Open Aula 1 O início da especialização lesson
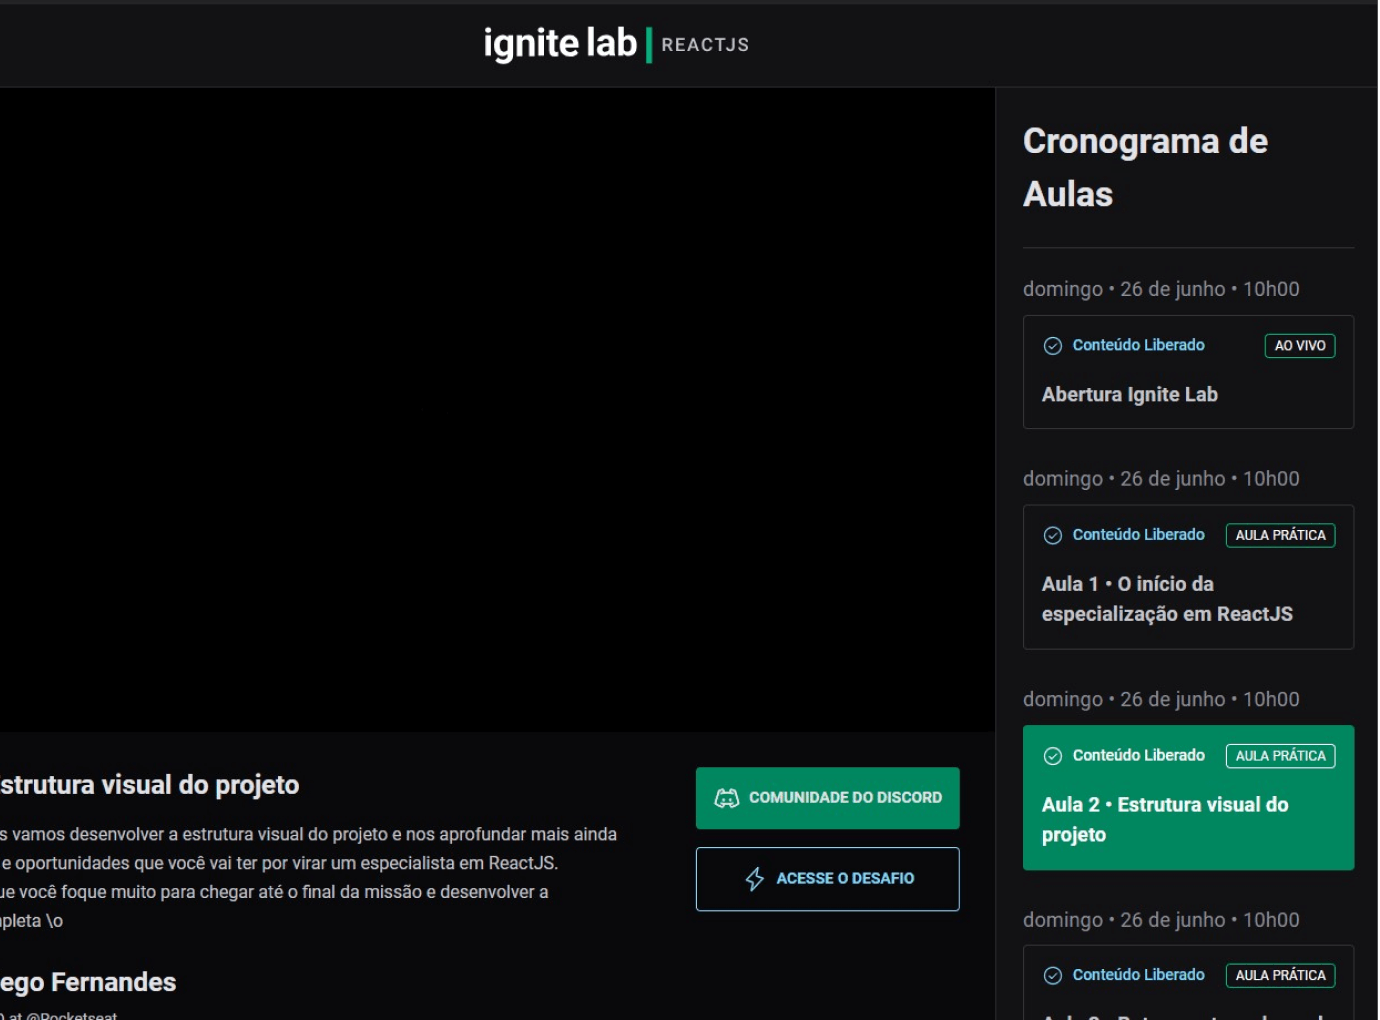Screen dimensions: 1380x1020 click(1188, 577)
